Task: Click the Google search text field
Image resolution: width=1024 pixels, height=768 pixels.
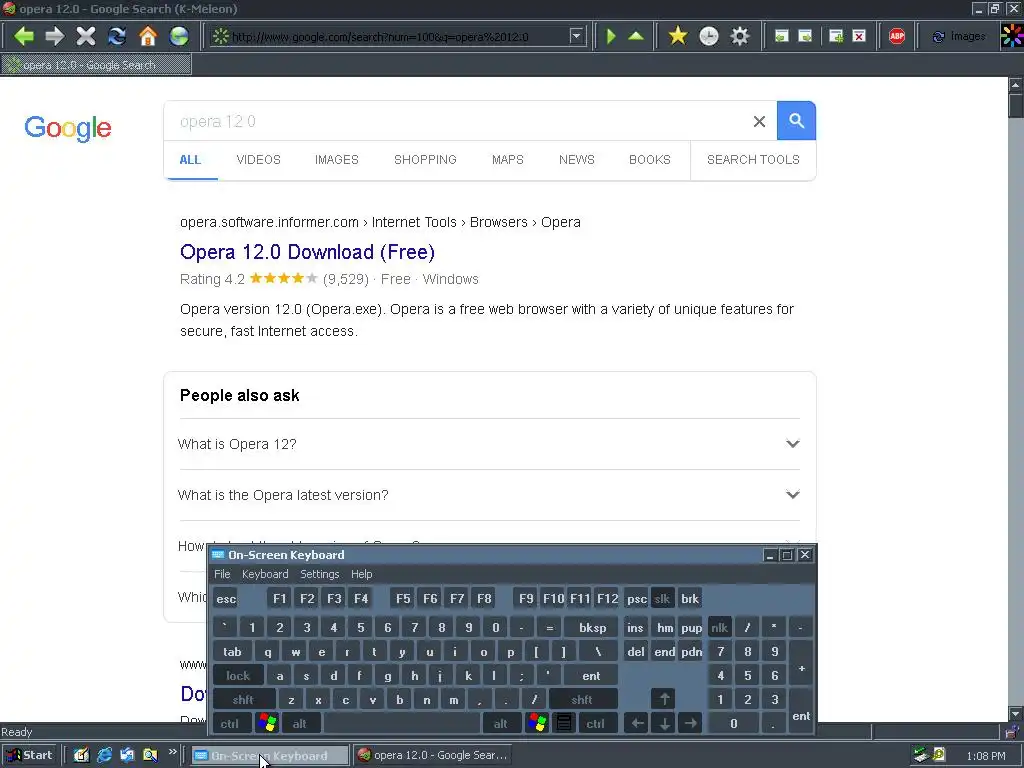Action: [x=457, y=121]
